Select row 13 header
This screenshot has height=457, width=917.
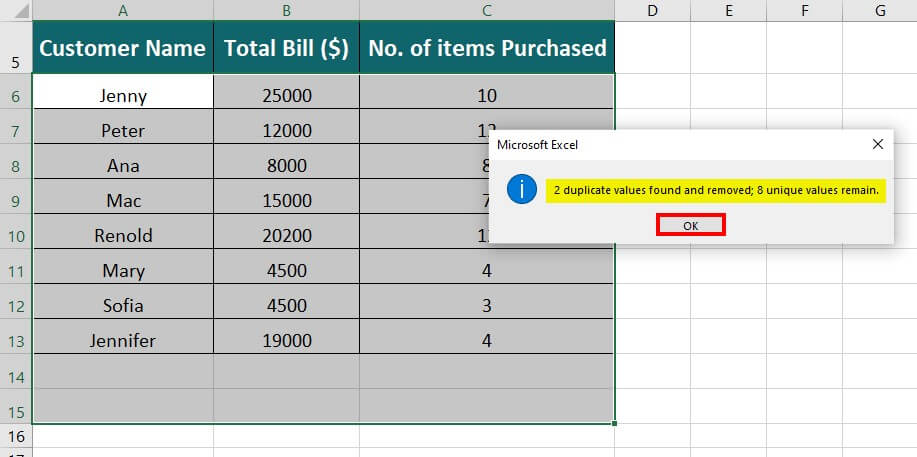tap(16, 337)
